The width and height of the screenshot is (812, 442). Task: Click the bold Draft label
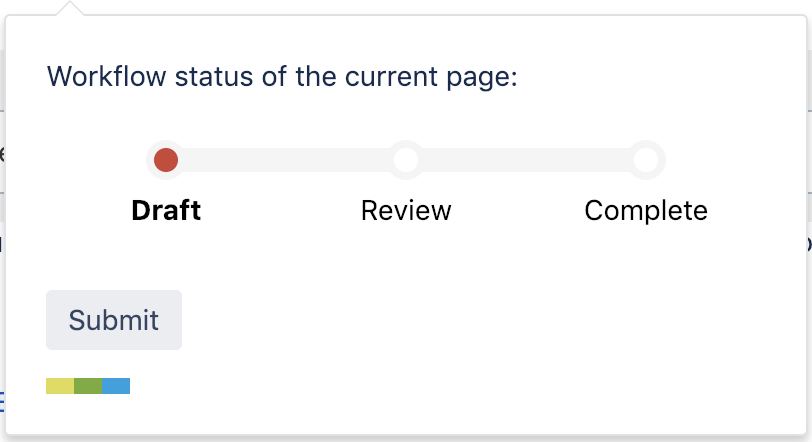coord(166,211)
